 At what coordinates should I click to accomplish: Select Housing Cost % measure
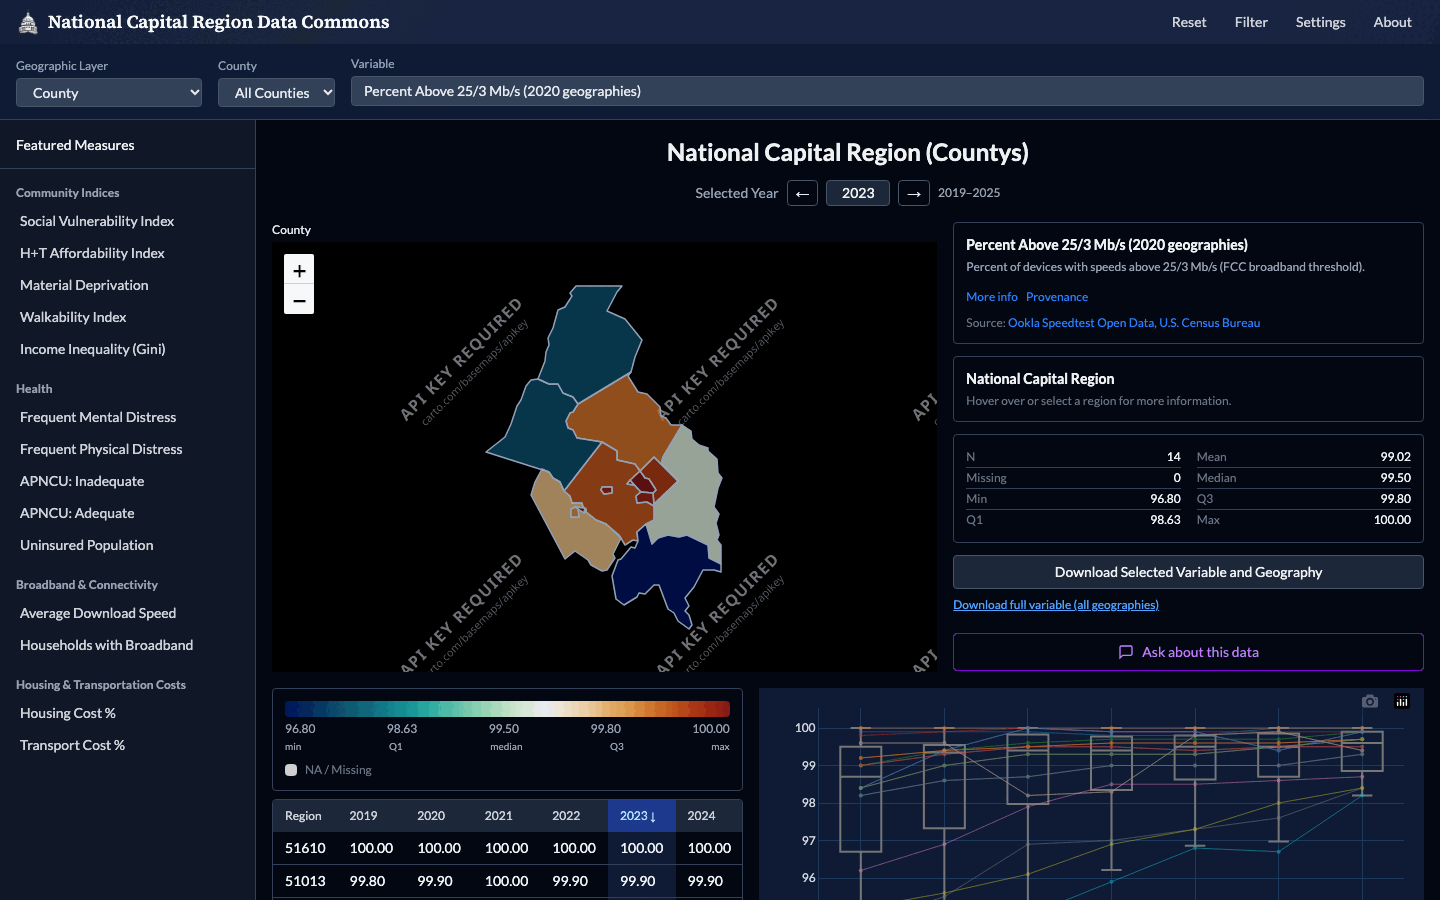68,713
